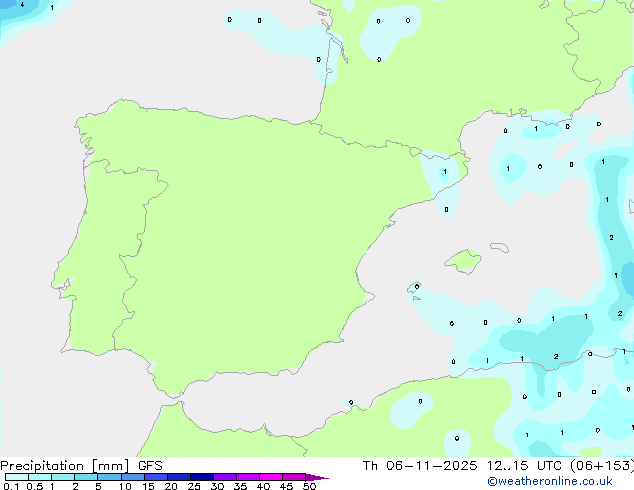Screen dimensions: 634x490
Task: Pick the 25–30 mm dark blue swatch
Action: [x=202, y=477]
